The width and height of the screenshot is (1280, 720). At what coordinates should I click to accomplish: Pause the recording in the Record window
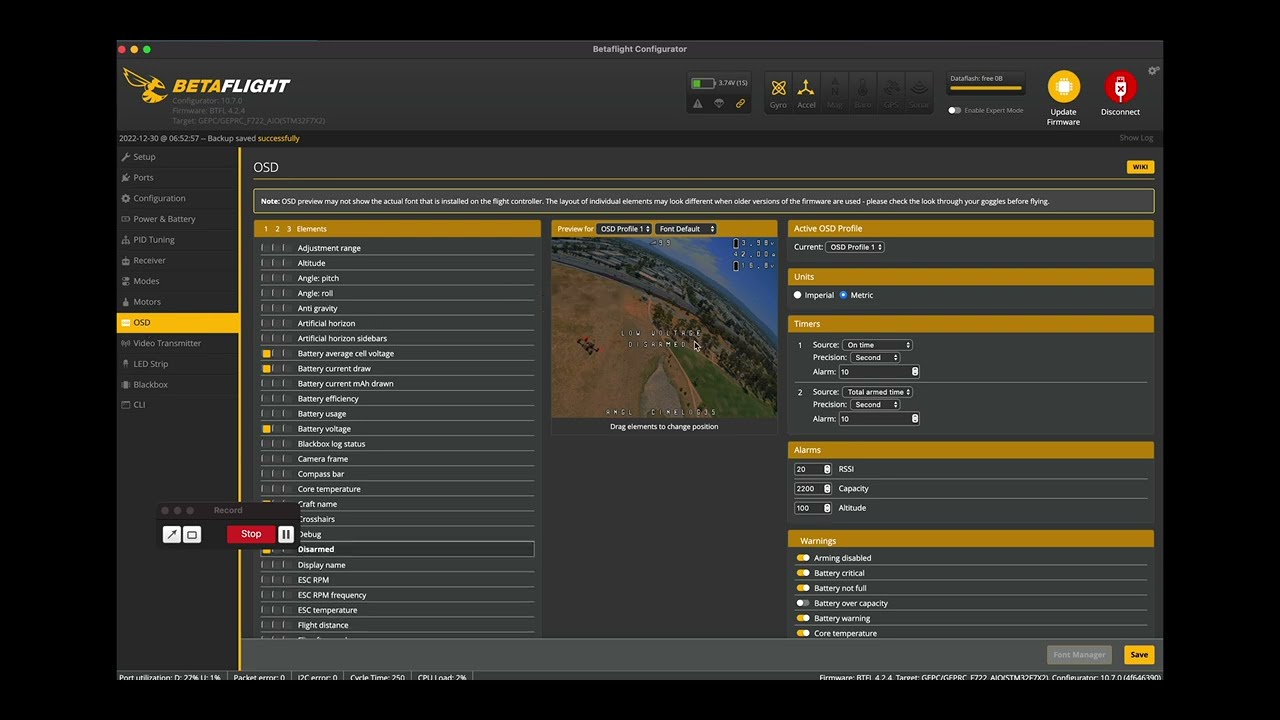click(286, 534)
